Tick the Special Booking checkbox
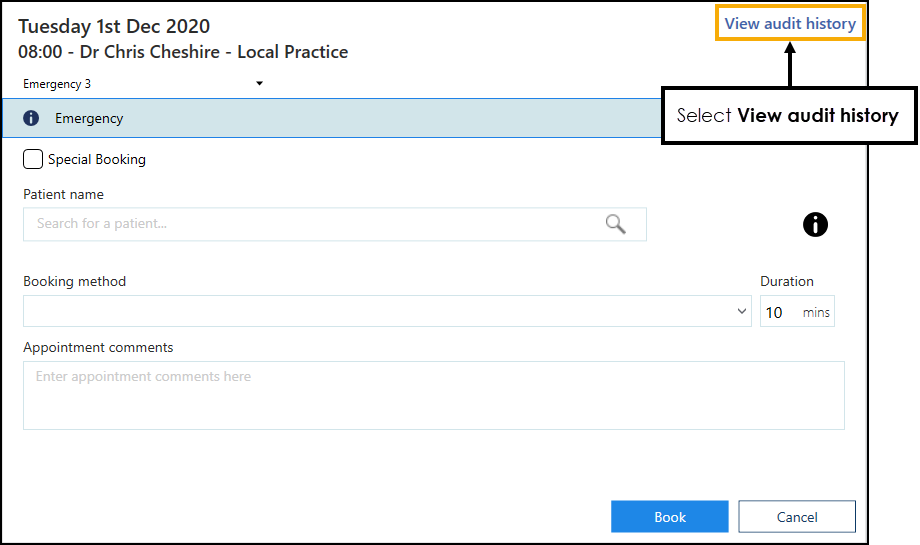The image size is (920, 545). (x=33, y=159)
